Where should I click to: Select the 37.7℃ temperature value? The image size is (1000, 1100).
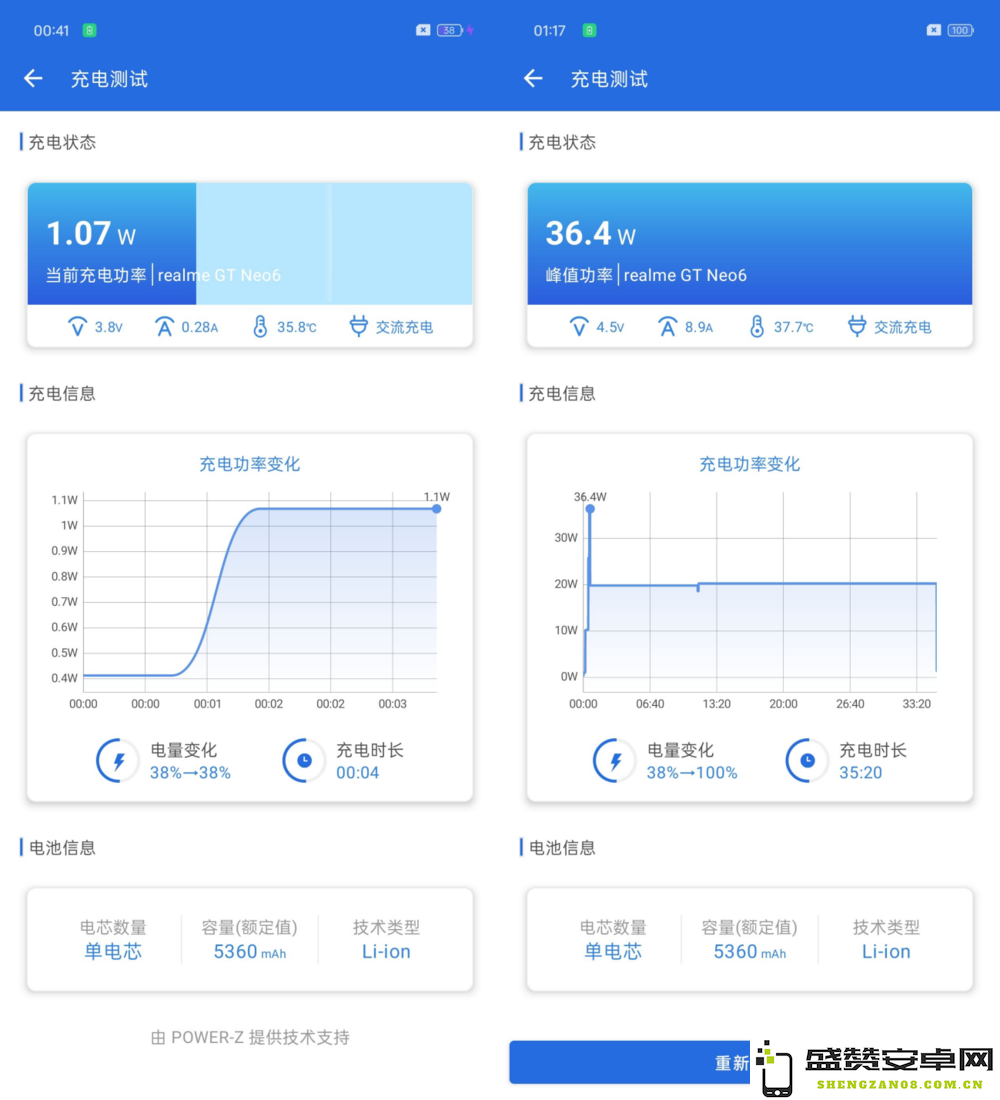794,327
